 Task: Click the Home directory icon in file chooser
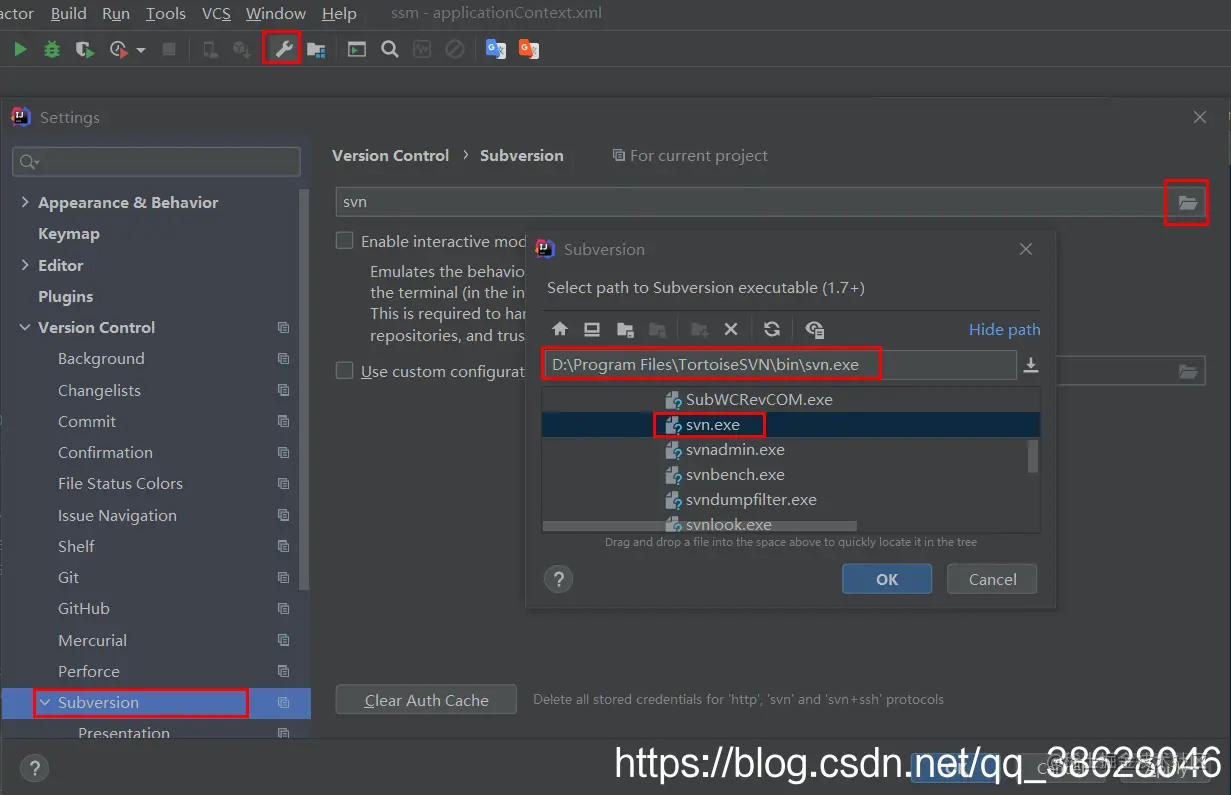(560, 329)
